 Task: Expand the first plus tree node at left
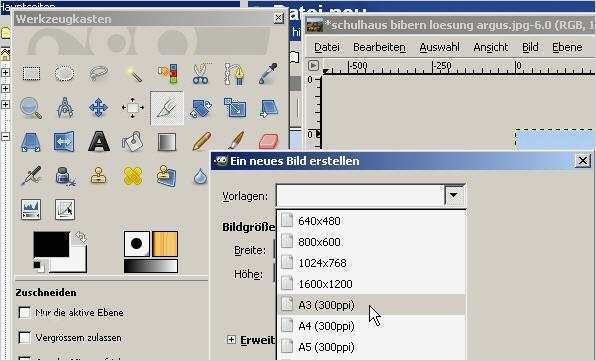[6, 72]
